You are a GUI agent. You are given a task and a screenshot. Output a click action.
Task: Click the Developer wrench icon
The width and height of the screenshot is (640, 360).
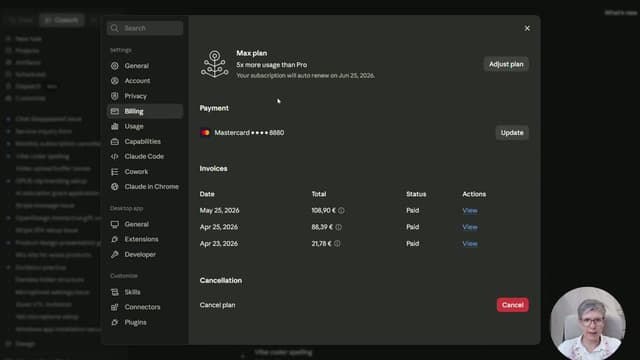tap(115, 254)
